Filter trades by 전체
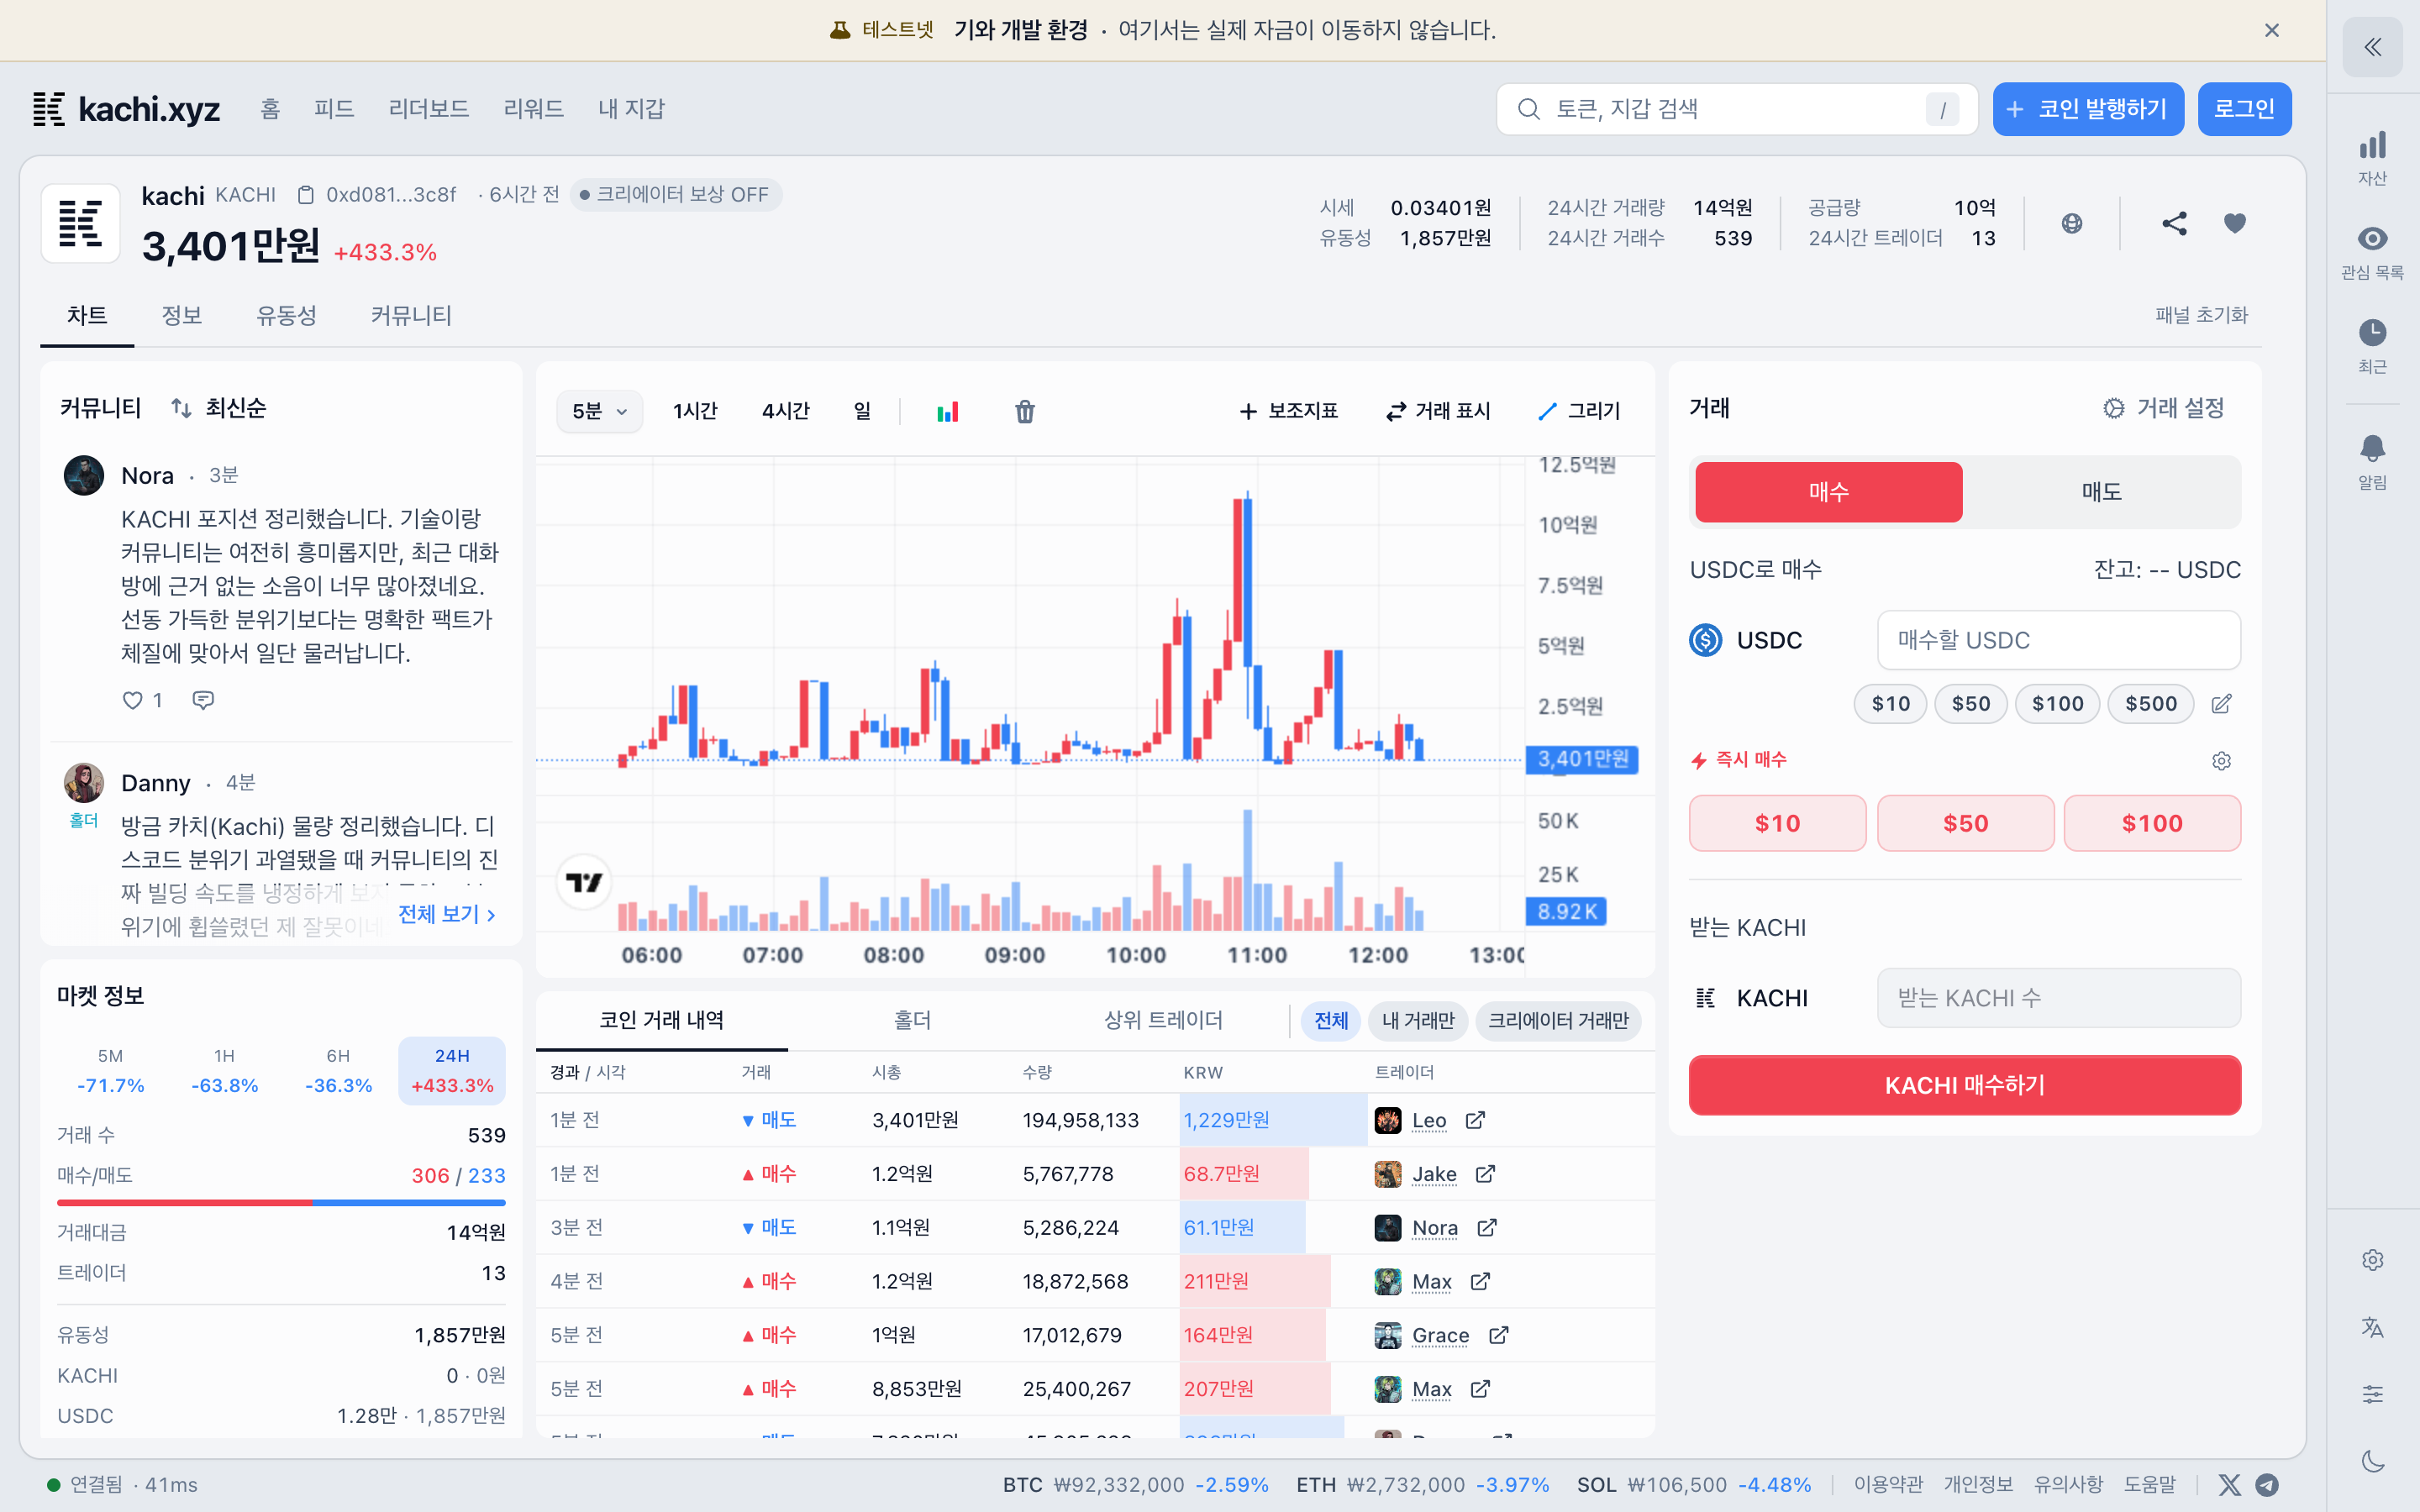2420x1512 pixels. point(1331,1021)
